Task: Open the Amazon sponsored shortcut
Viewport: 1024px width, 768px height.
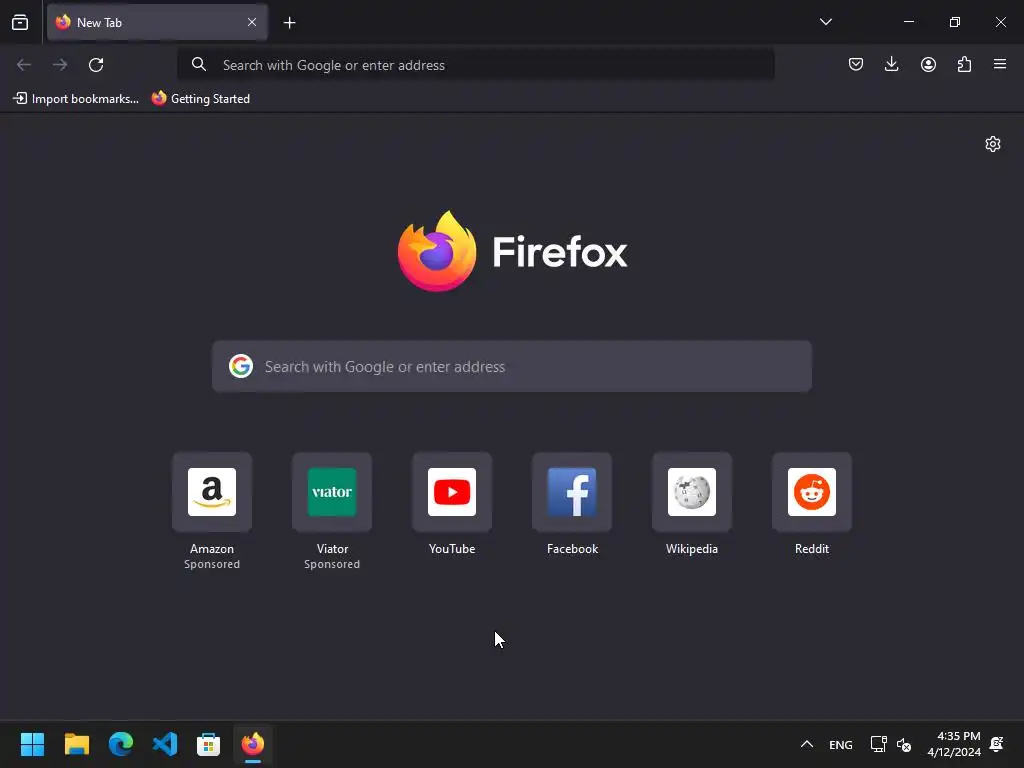Action: tap(212, 511)
